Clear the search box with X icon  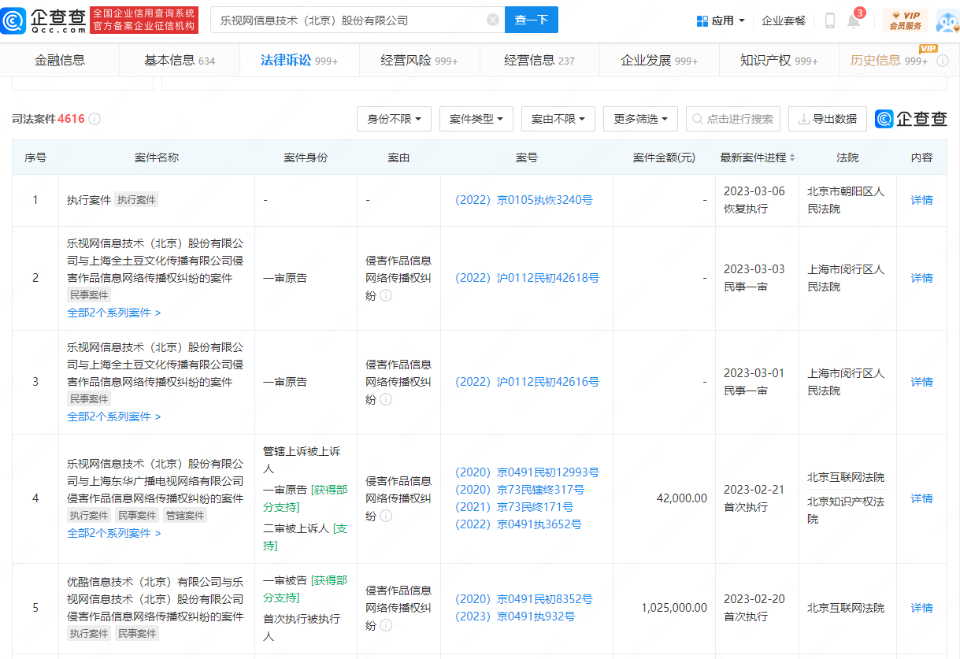point(492,20)
